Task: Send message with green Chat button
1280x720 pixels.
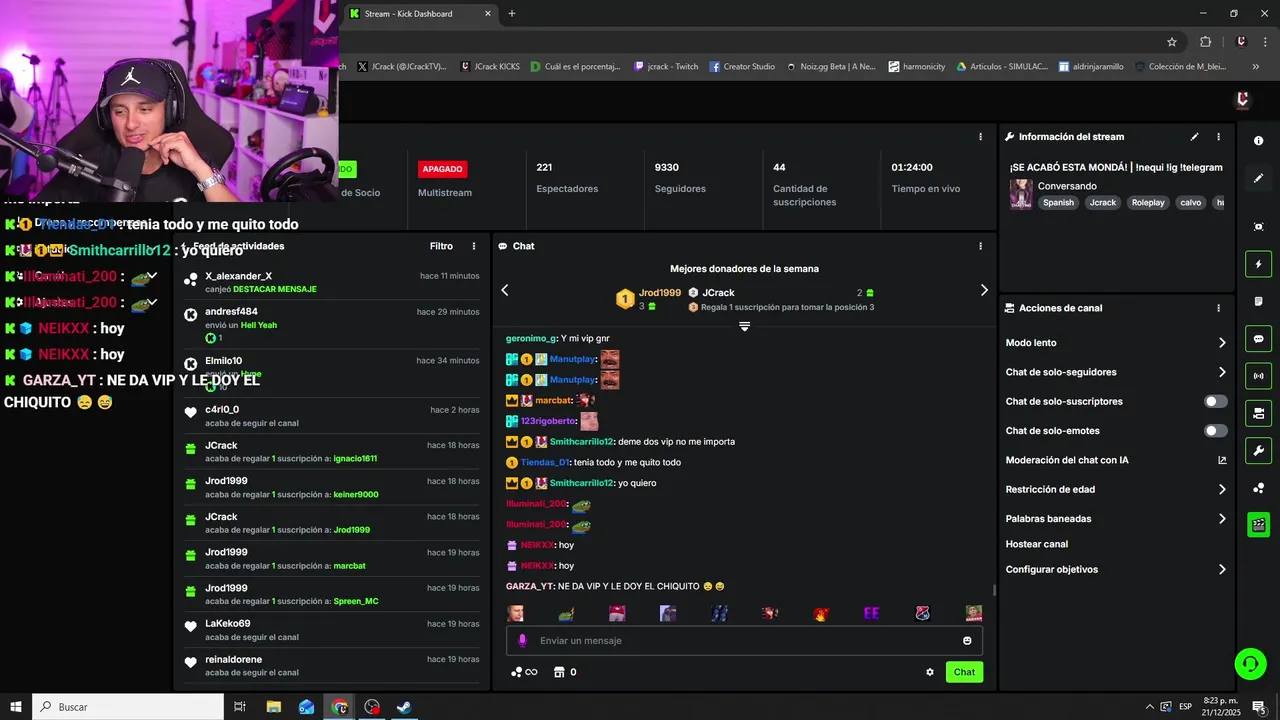Action: pos(964,672)
